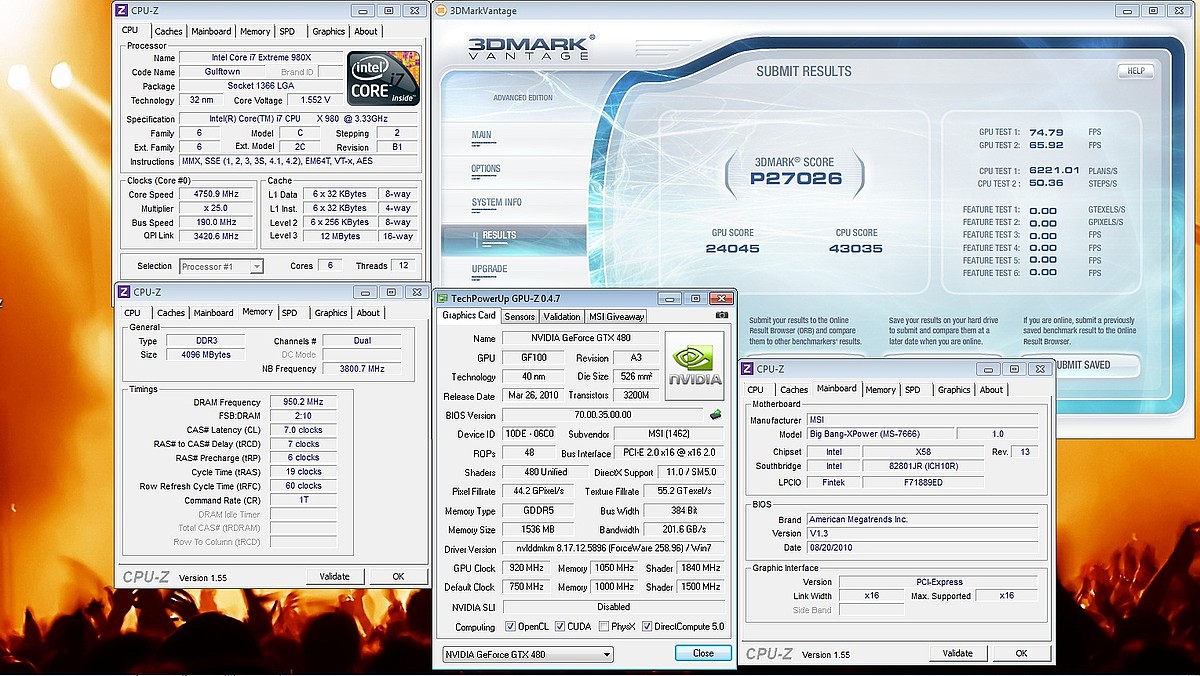Open SYSTEM INFO in 3DMark Vantage
Image resolution: width=1200 pixels, height=676 pixels.
[x=497, y=203]
